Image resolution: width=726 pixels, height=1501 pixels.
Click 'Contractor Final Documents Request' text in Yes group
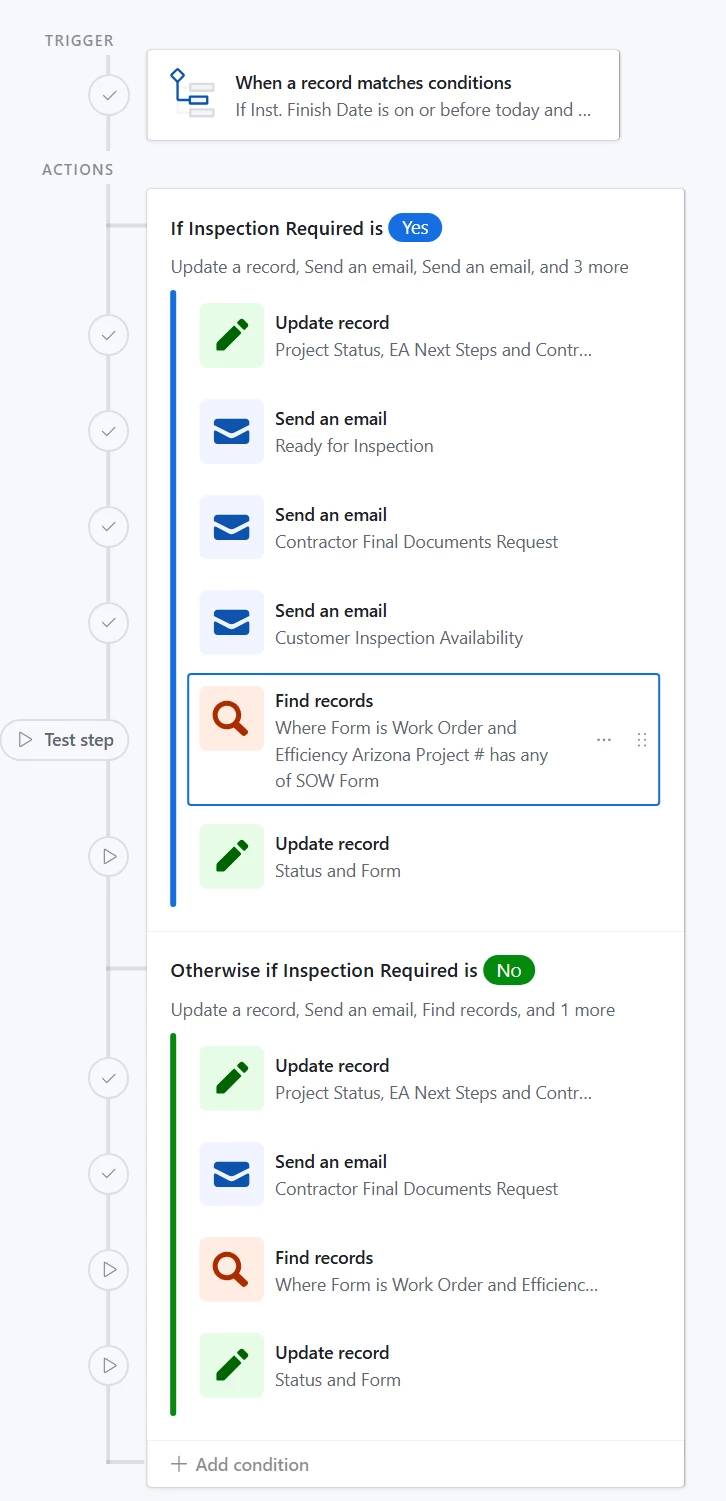(x=417, y=542)
